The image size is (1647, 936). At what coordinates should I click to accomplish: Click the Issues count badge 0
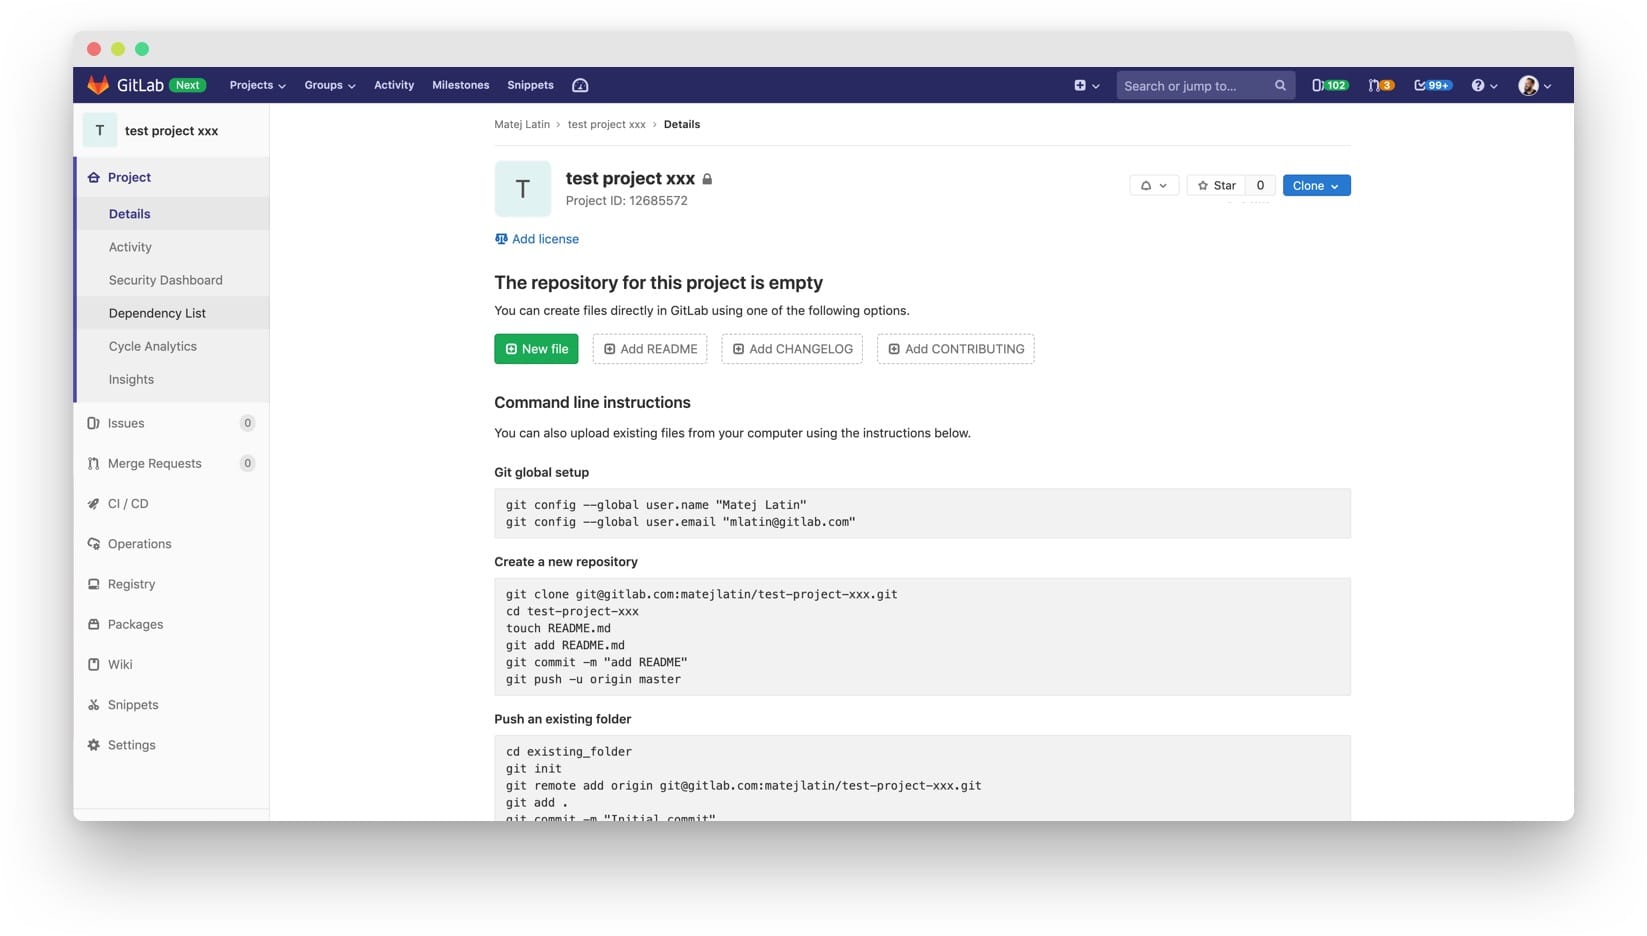click(x=247, y=423)
